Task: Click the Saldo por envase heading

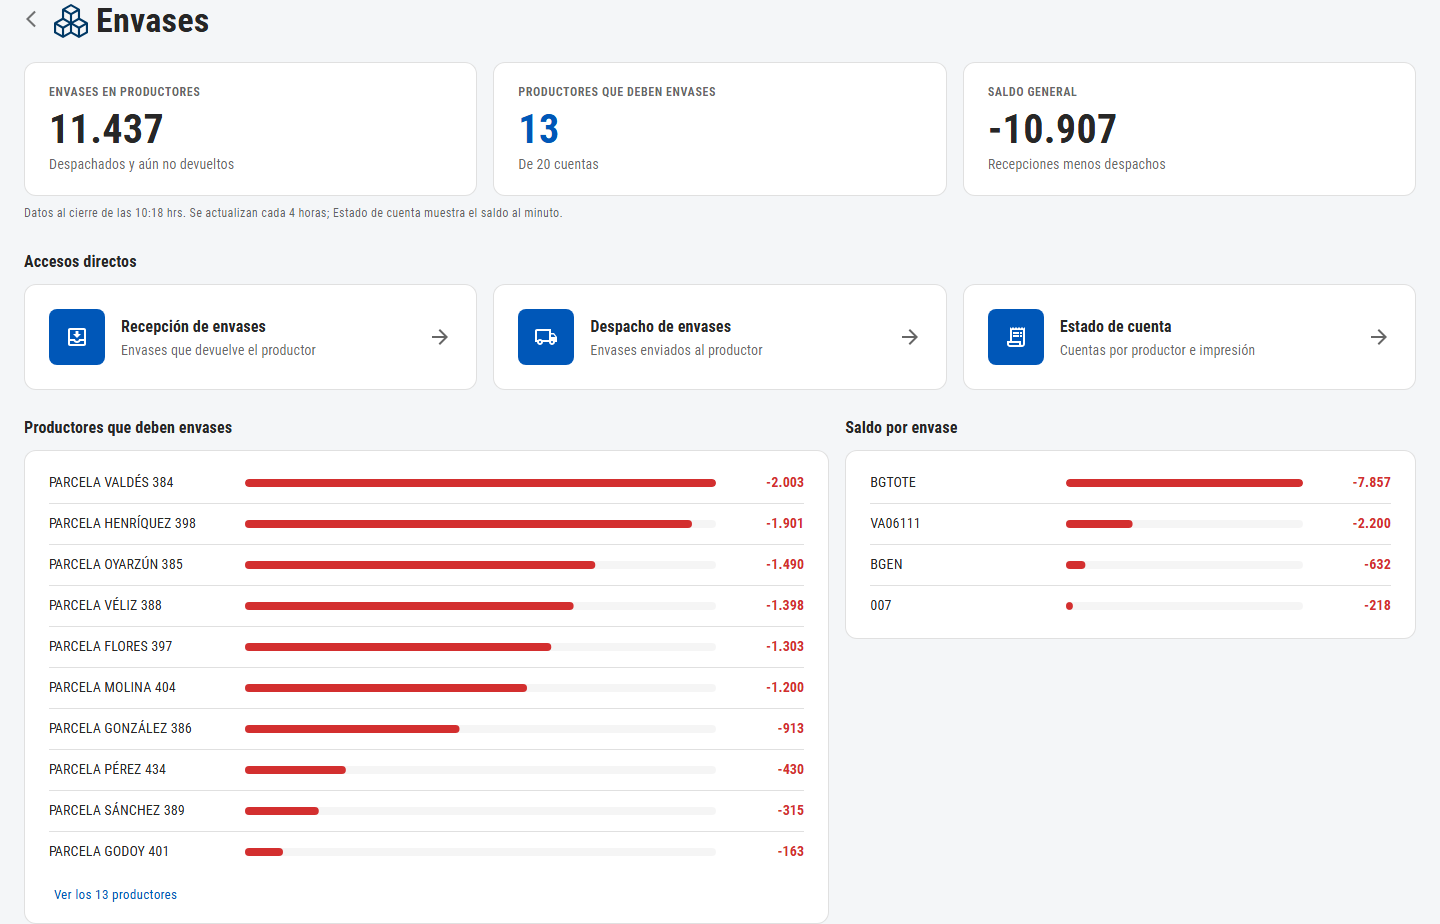Action: (901, 428)
